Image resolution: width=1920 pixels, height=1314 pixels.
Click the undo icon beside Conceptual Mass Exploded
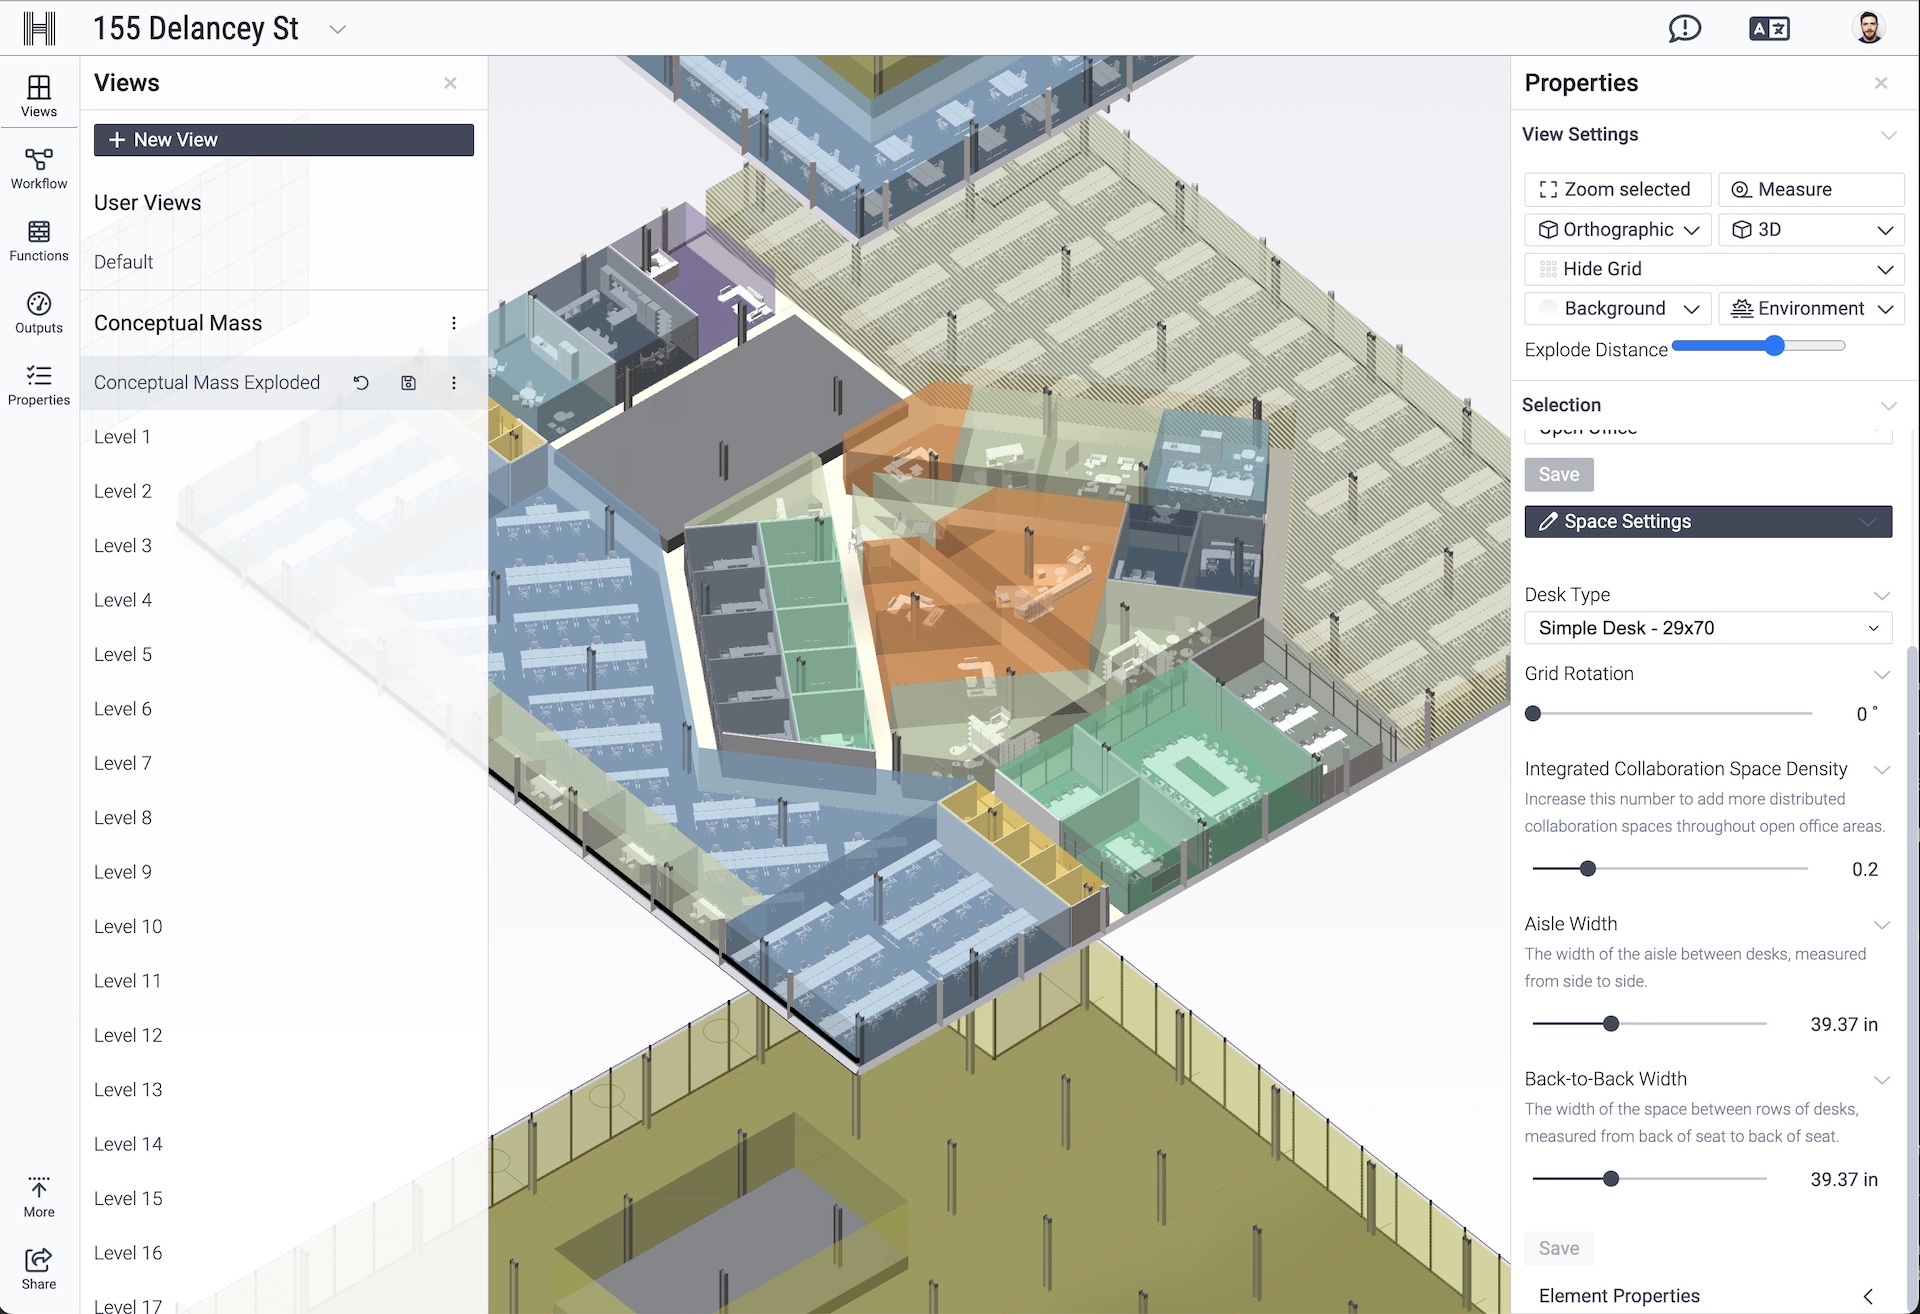(360, 382)
